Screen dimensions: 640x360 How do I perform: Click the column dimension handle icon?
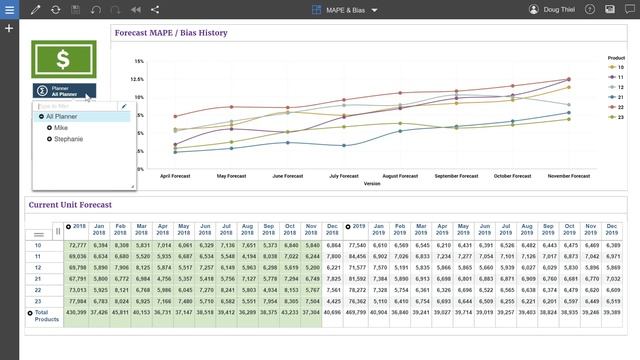point(58,231)
